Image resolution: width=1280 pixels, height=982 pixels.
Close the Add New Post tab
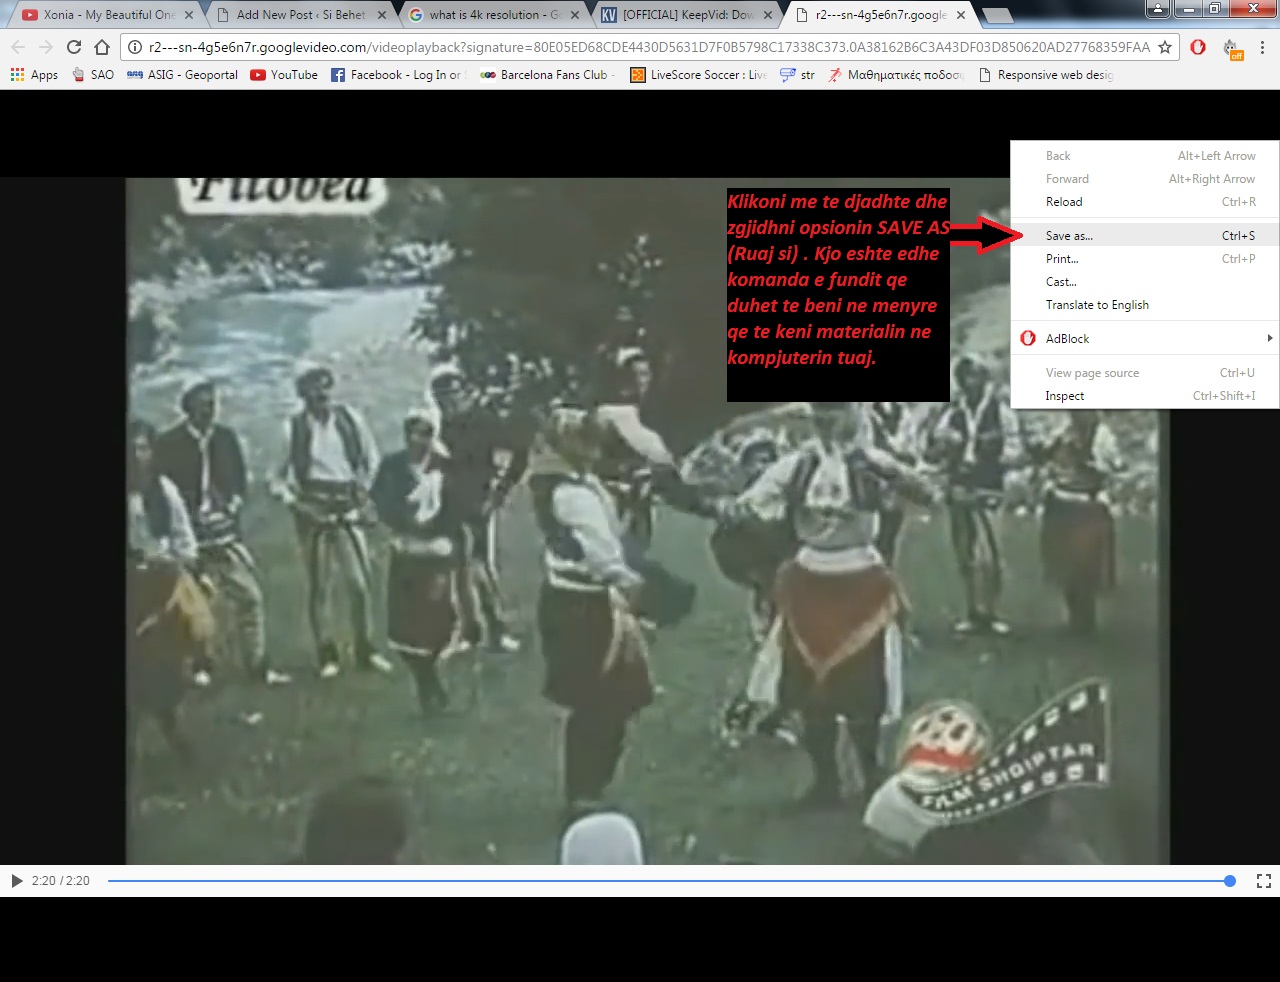(x=382, y=15)
